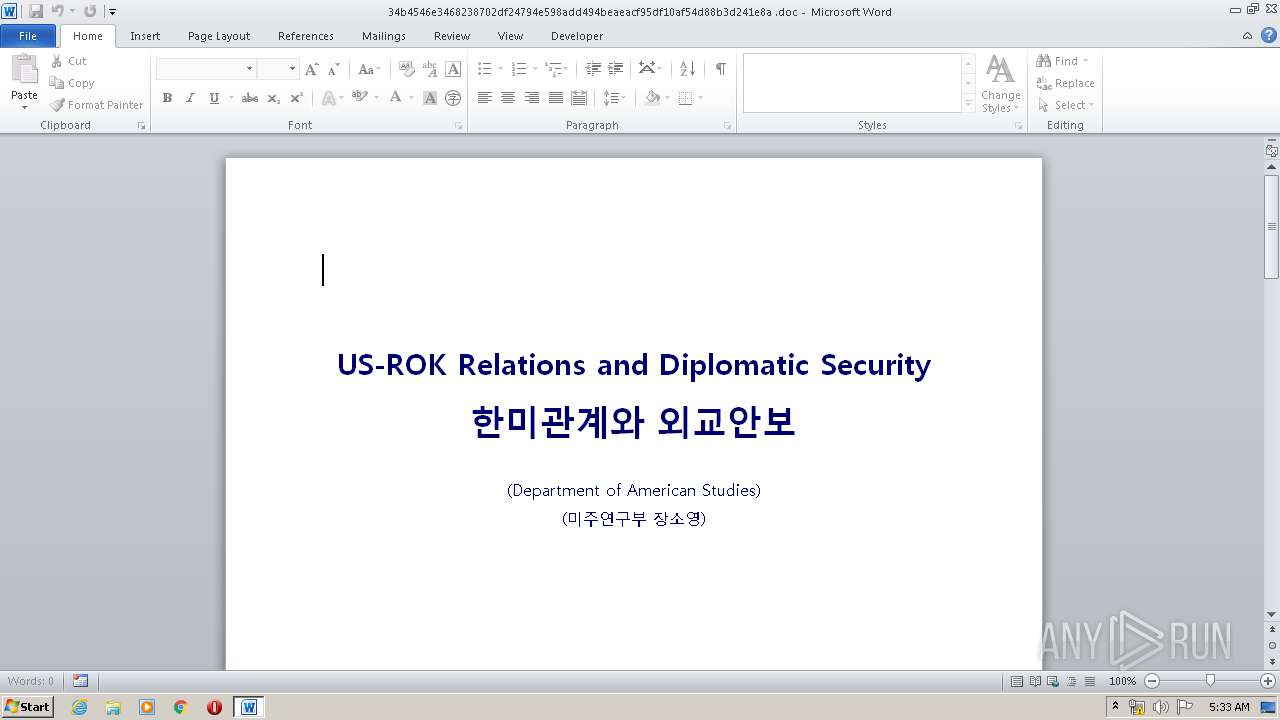
Task: Switch to the Mailings tab
Action: [384, 36]
